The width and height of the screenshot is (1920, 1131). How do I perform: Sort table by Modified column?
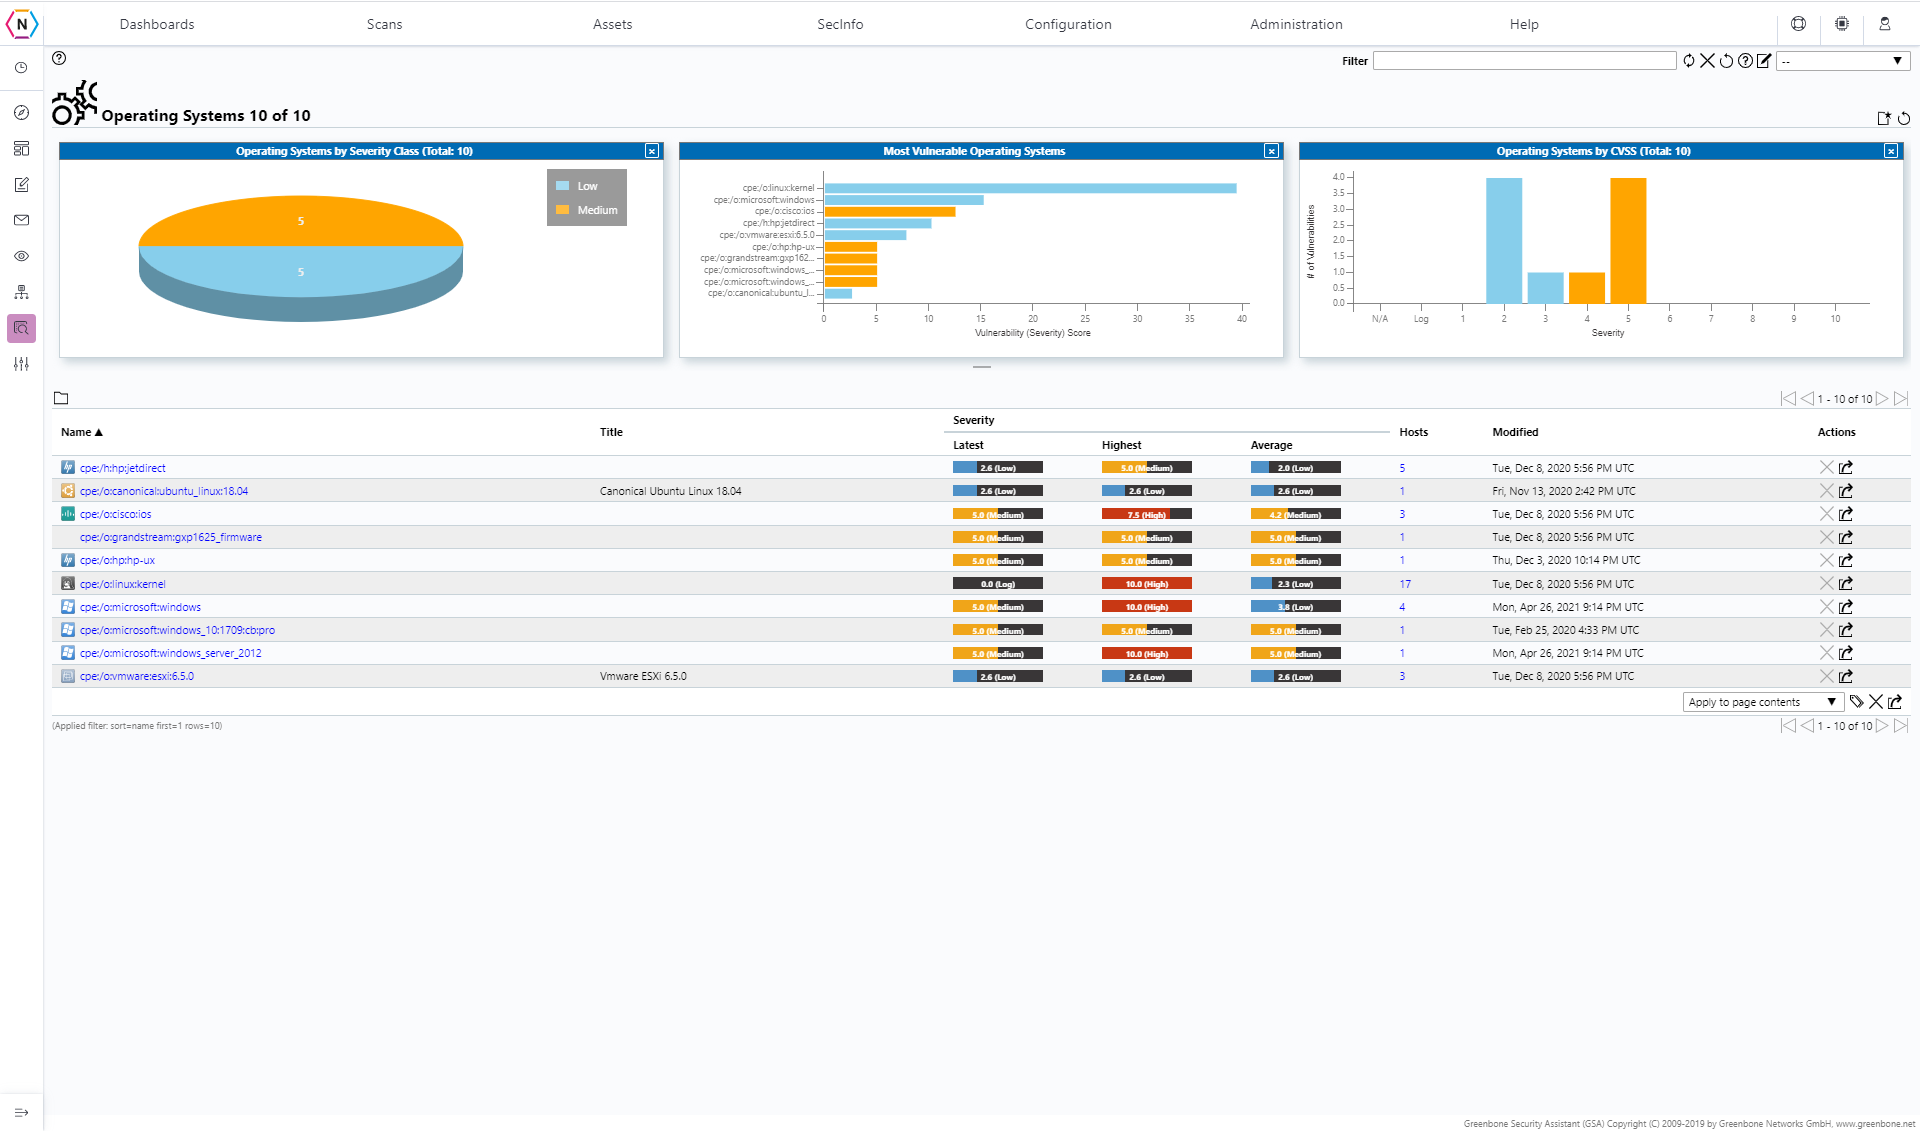(x=1515, y=432)
